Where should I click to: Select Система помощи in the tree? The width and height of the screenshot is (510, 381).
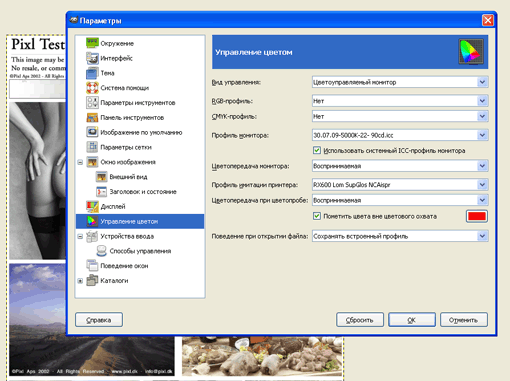[125, 88]
